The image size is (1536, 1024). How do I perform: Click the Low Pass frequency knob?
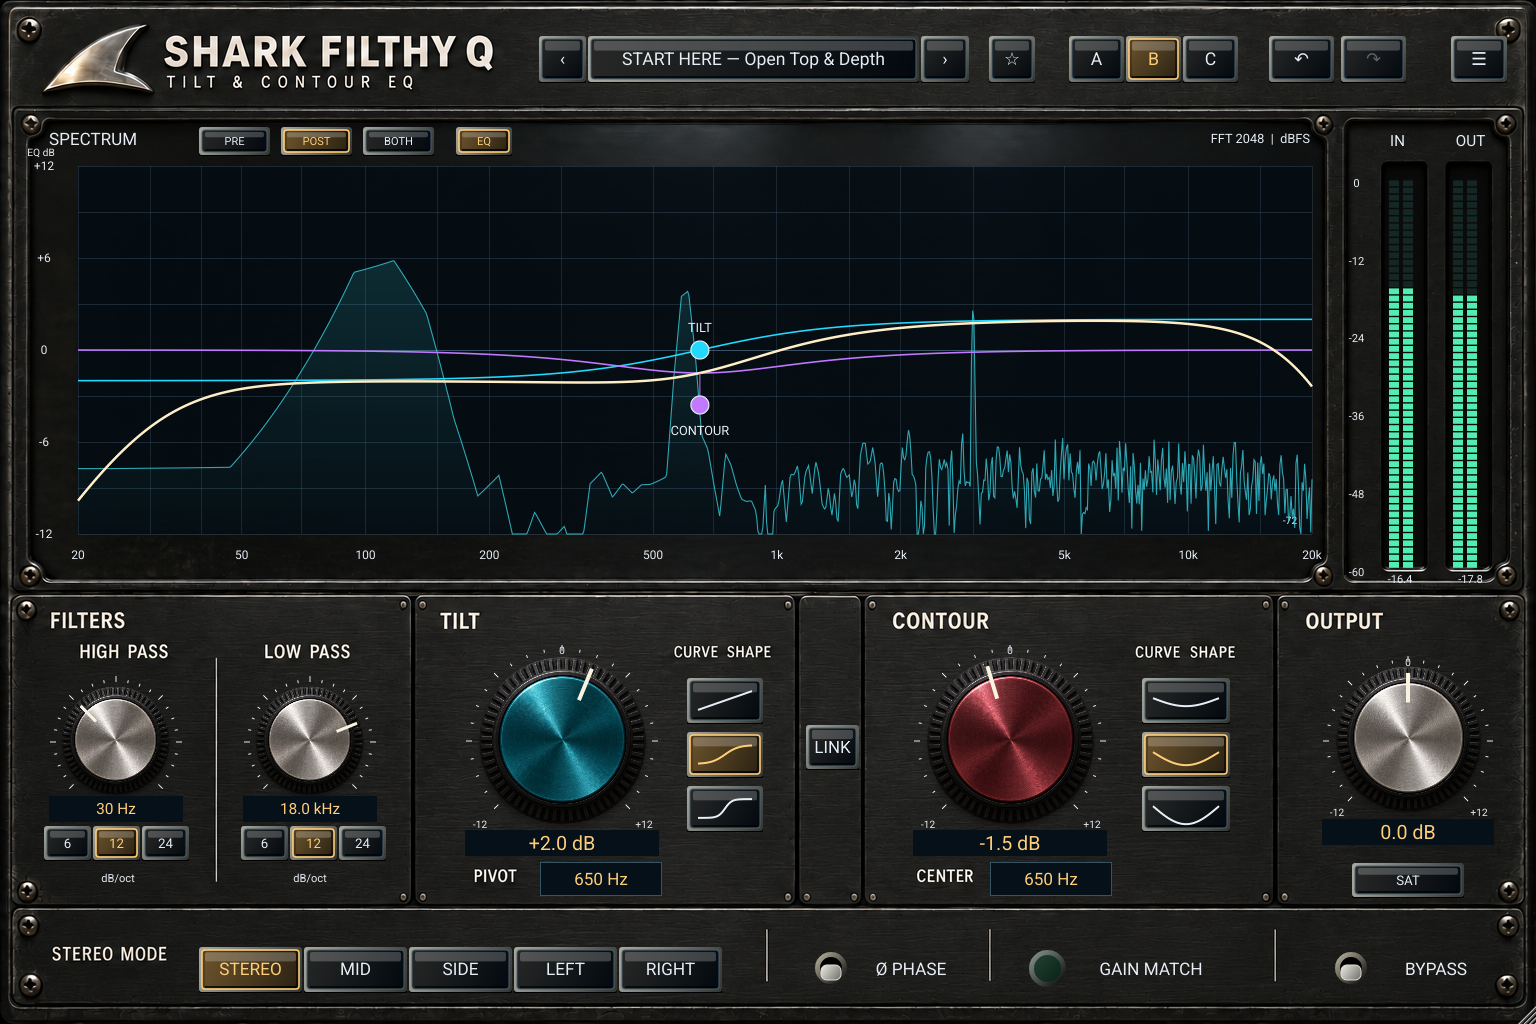pyautogui.click(x=310, y=740)
